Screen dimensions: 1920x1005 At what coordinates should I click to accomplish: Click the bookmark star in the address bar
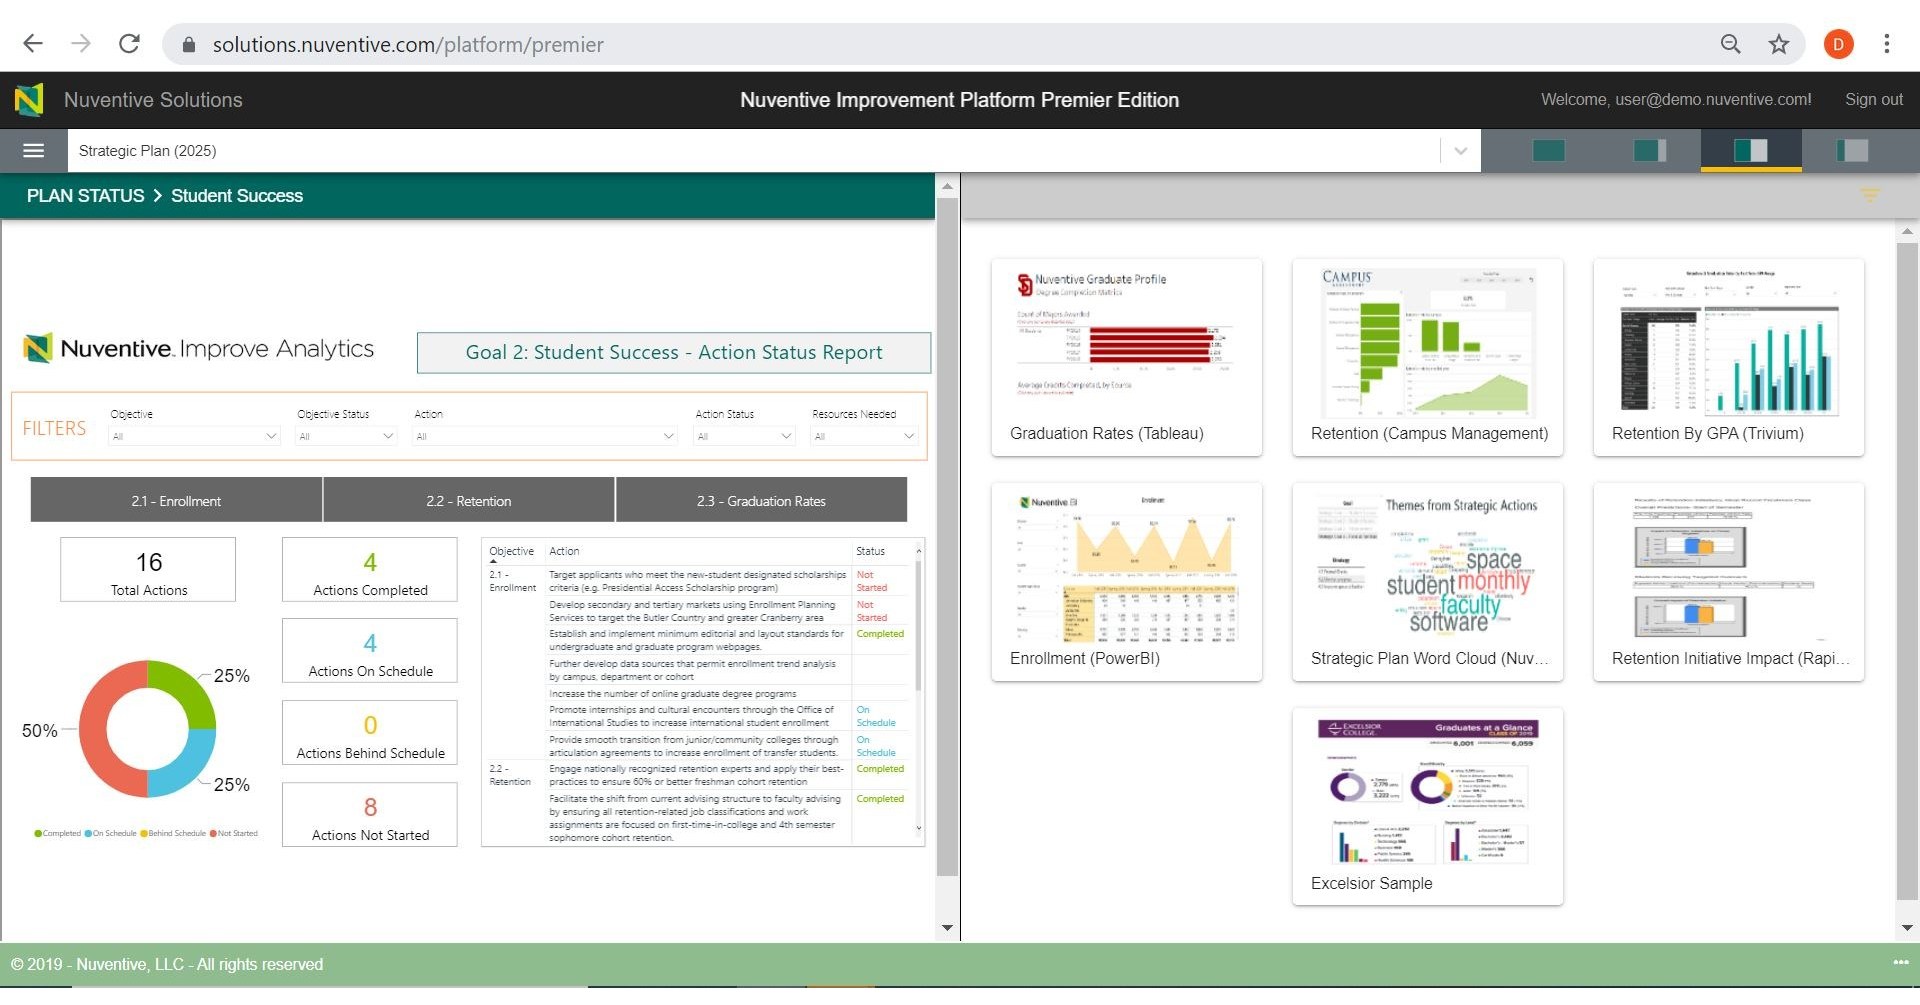tap(1778, 44)
